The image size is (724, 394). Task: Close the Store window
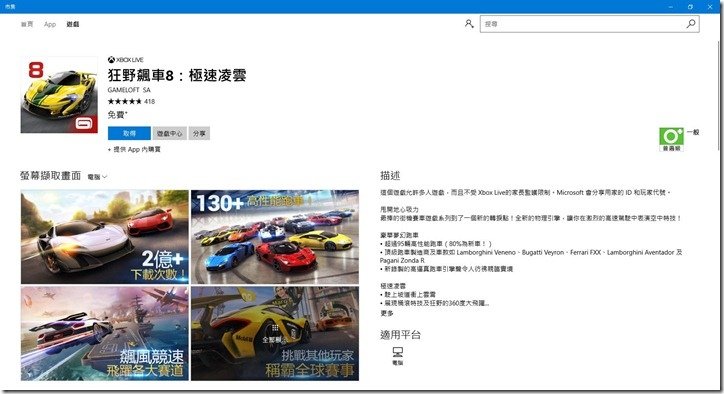(x=710, y=6)
